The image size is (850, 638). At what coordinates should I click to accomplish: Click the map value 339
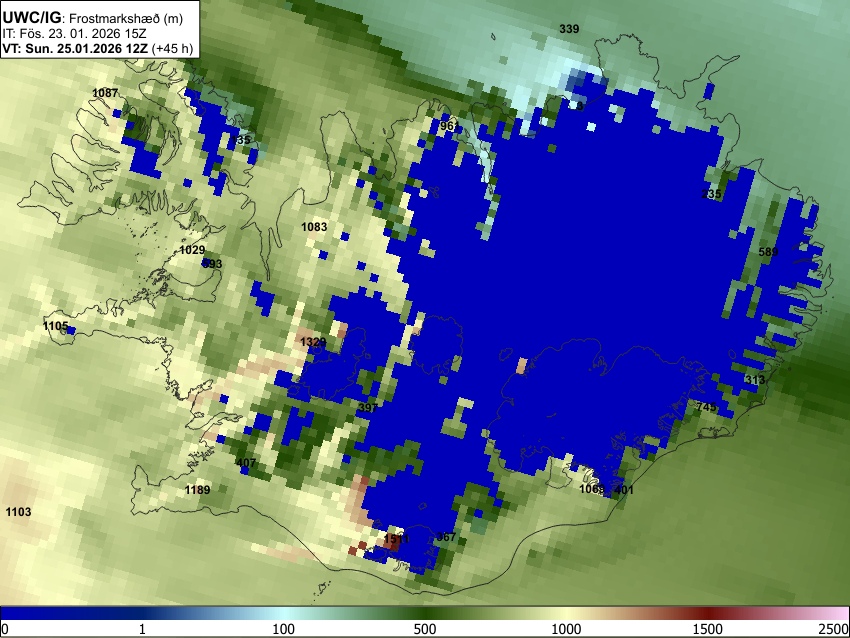[569, 29]
